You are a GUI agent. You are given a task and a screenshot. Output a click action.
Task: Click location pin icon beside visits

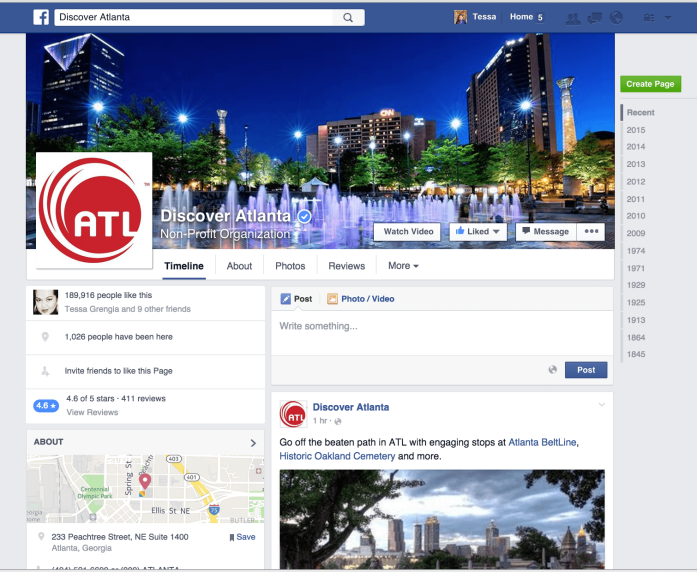tap(45, 337)
